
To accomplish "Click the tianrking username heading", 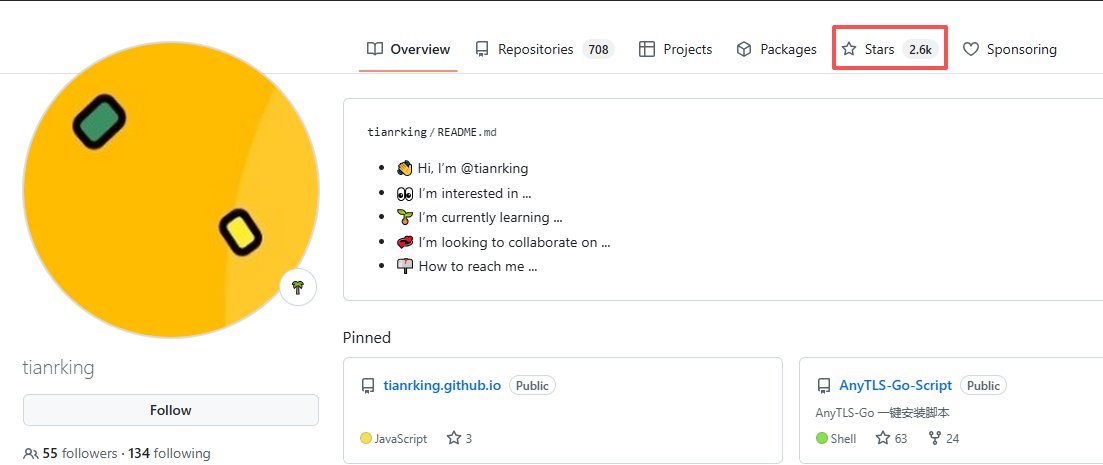I will 58,367.
